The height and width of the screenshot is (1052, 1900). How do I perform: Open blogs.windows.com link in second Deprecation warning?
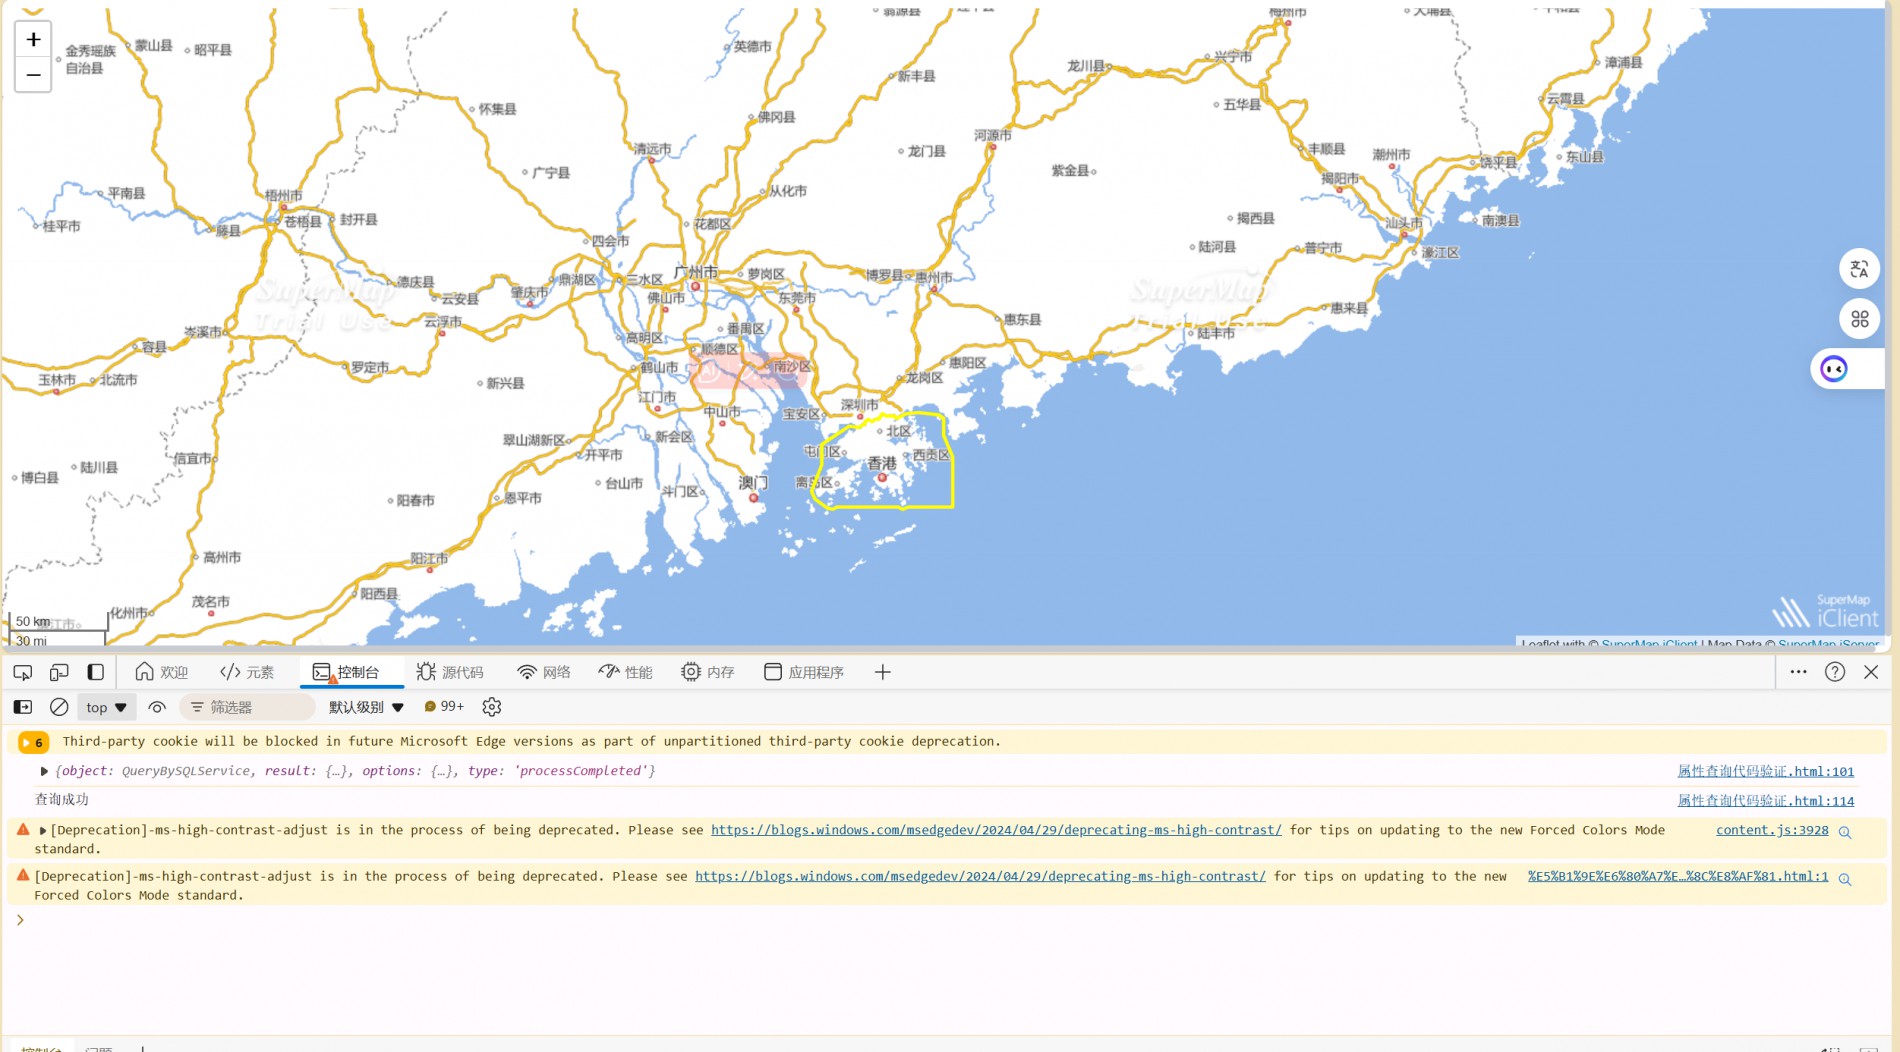980,876
